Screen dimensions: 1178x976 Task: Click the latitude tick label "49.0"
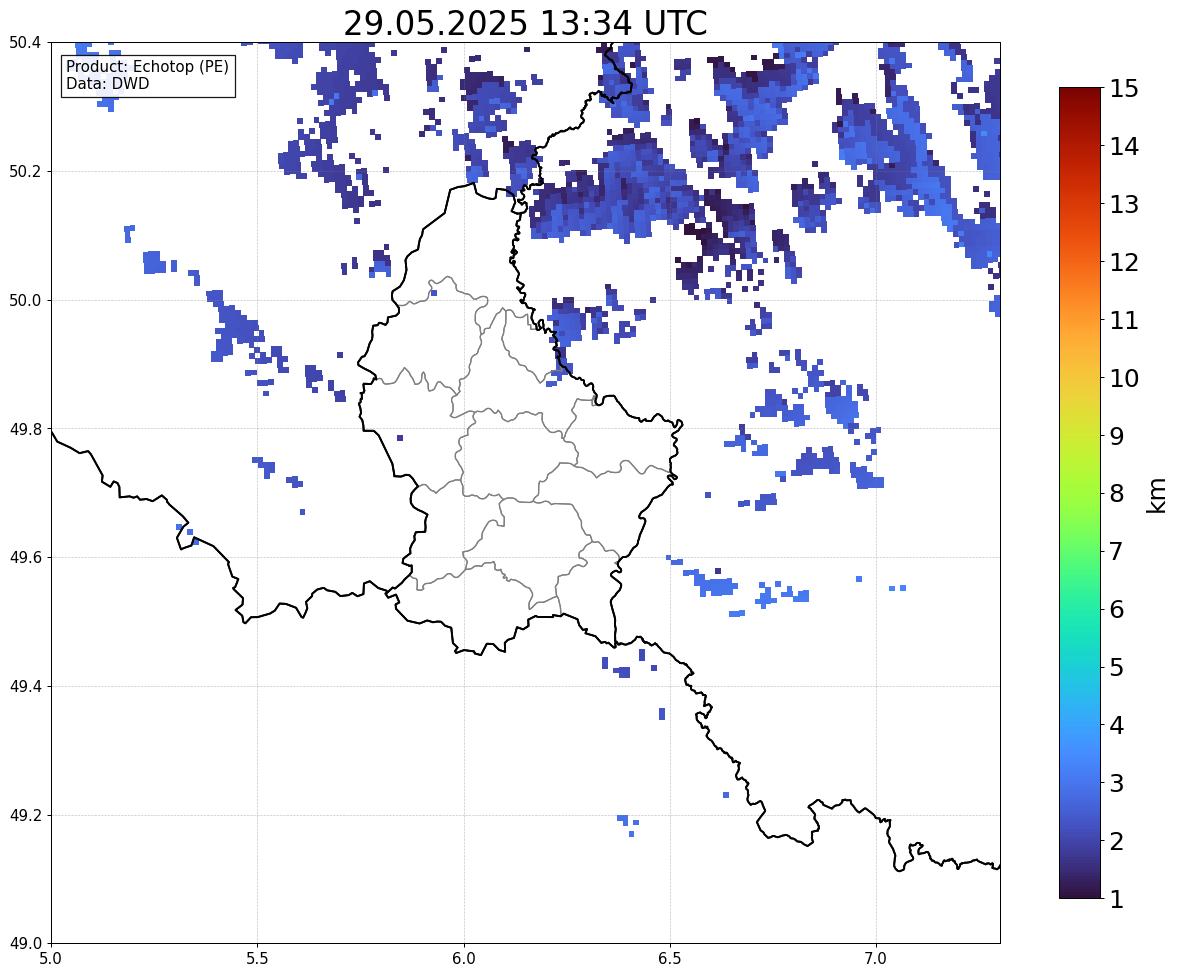(25, 944)
